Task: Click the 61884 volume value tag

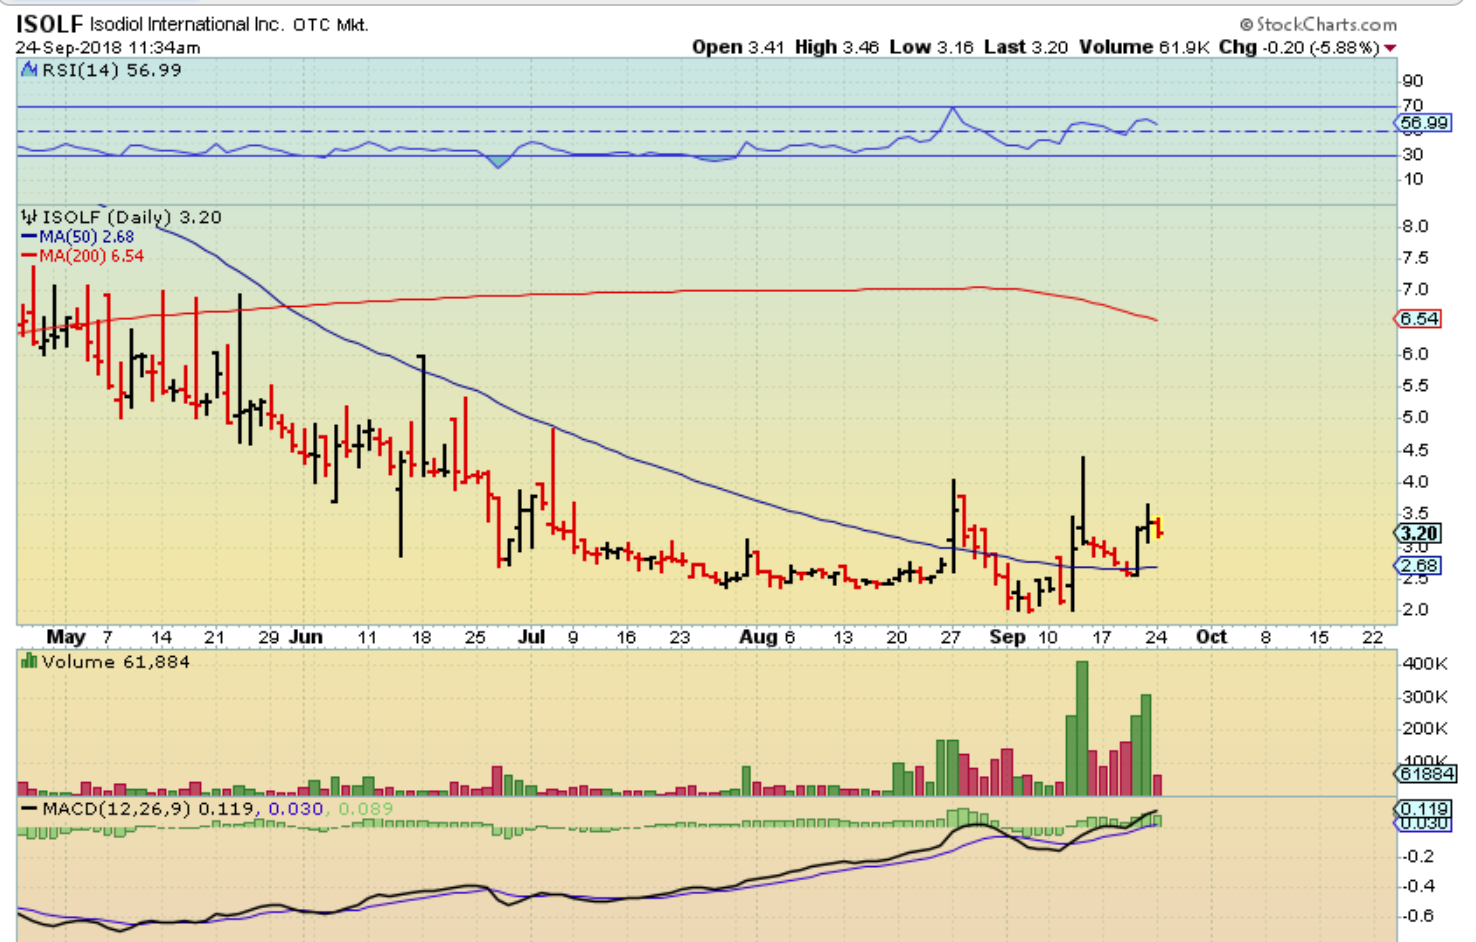Action: pyautogui.click(x=1426, y=773)
